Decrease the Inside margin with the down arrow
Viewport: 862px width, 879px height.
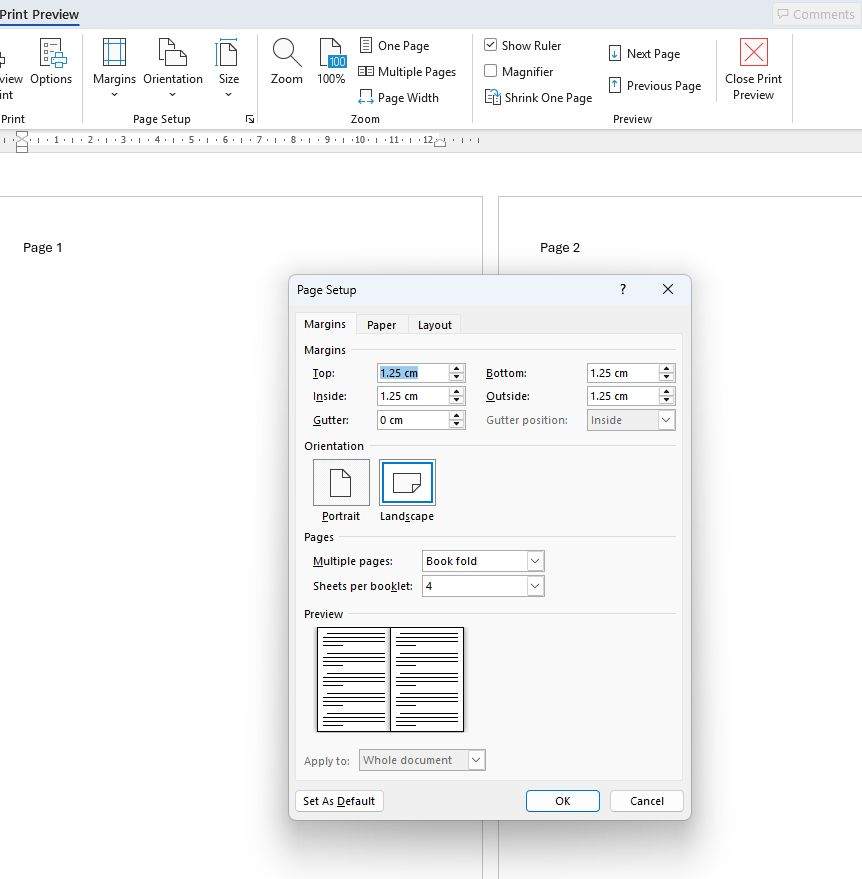[457, 401]
